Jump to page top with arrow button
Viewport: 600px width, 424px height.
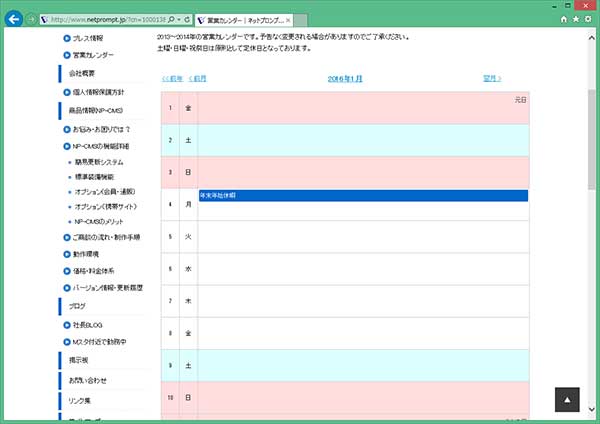click(x=567, y=400)
